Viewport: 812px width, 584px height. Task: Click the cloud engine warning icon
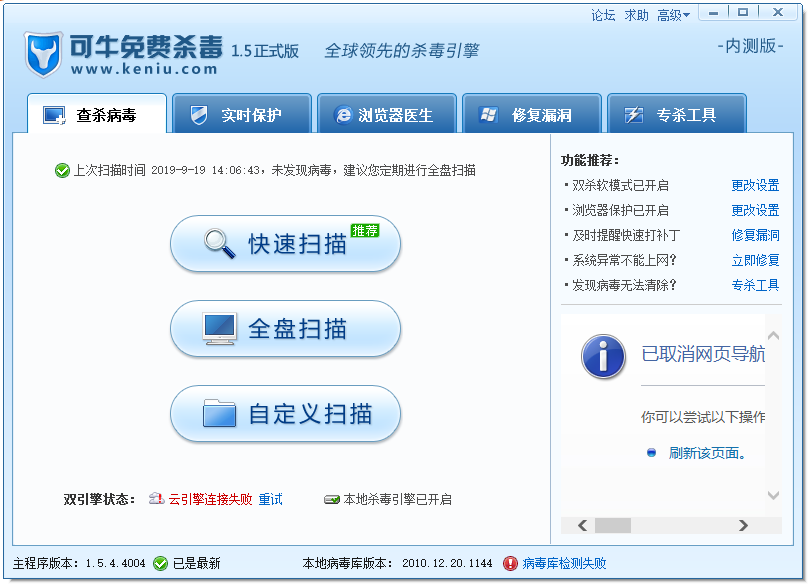tap(156, 499)
